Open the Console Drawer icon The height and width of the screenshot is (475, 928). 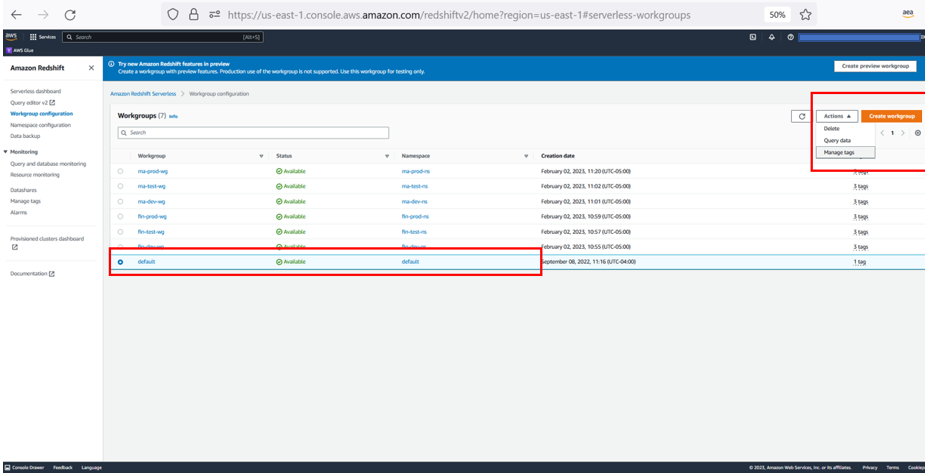click(x=7, y=467)
